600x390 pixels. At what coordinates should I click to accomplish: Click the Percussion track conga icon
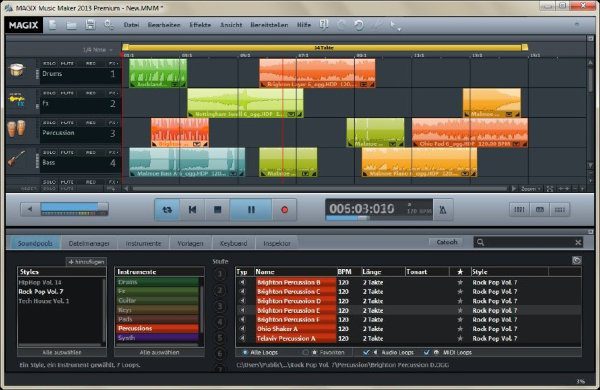pyautogui.click(x=16, y=129)
